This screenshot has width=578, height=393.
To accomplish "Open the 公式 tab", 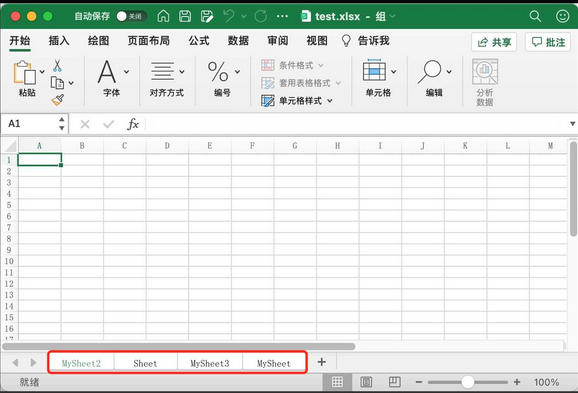I will pos(199,41).
